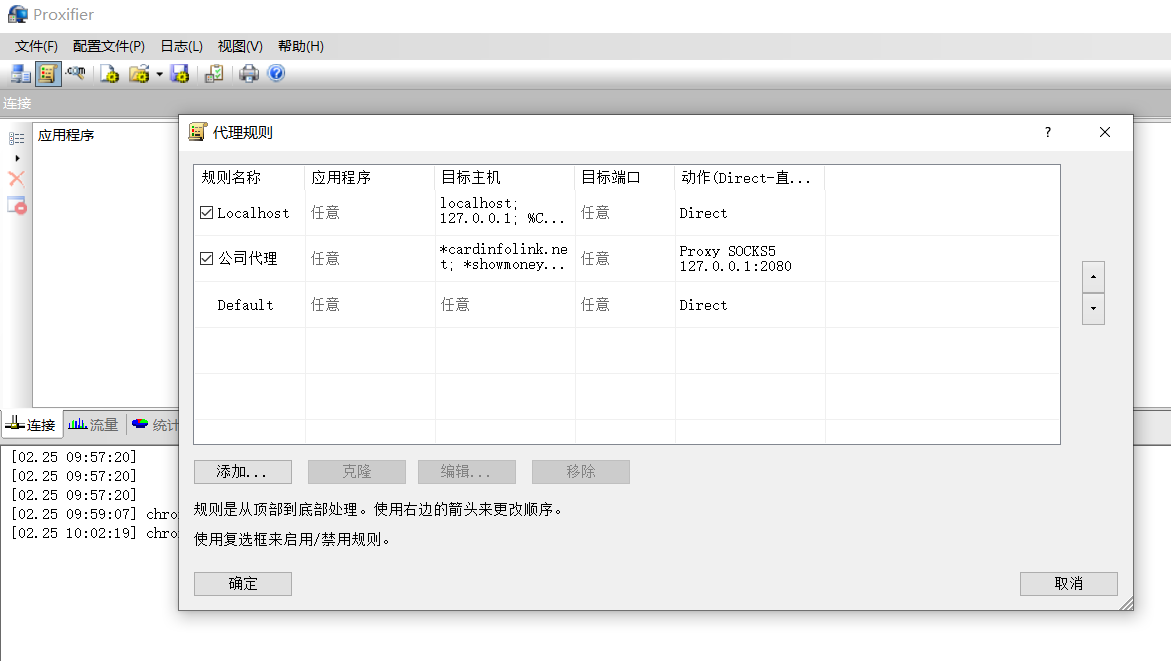Click target host localhost; 127.0.0.1 cell
The width and height of the screenshot is (1171, 661).
click(x=505, y=211)
